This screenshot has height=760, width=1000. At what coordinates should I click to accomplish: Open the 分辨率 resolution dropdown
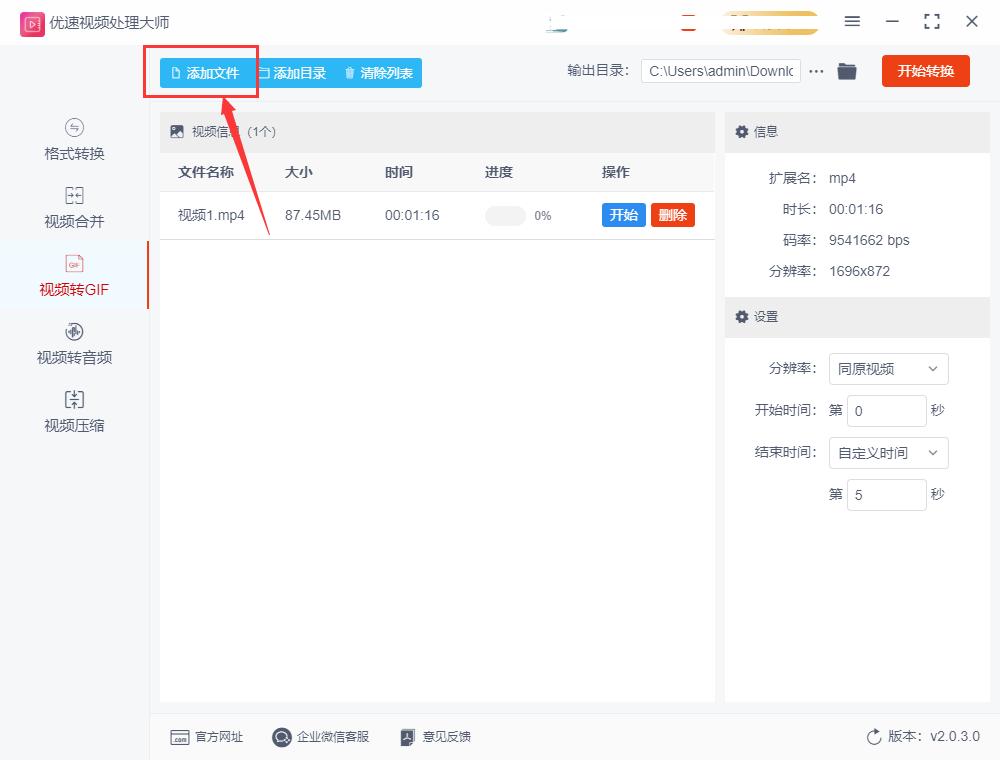point(888,369)
